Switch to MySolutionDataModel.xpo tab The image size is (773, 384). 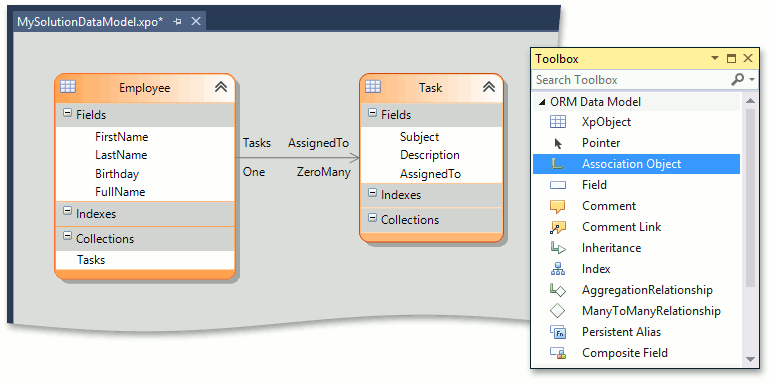point(90,22)
